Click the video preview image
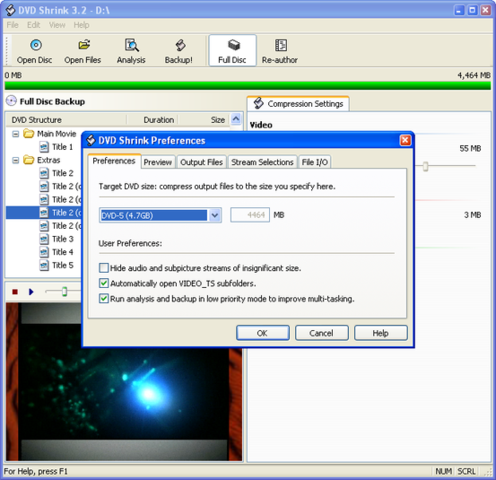The height and width of the screenshot is (480, 496). click(x=124, y=382)
